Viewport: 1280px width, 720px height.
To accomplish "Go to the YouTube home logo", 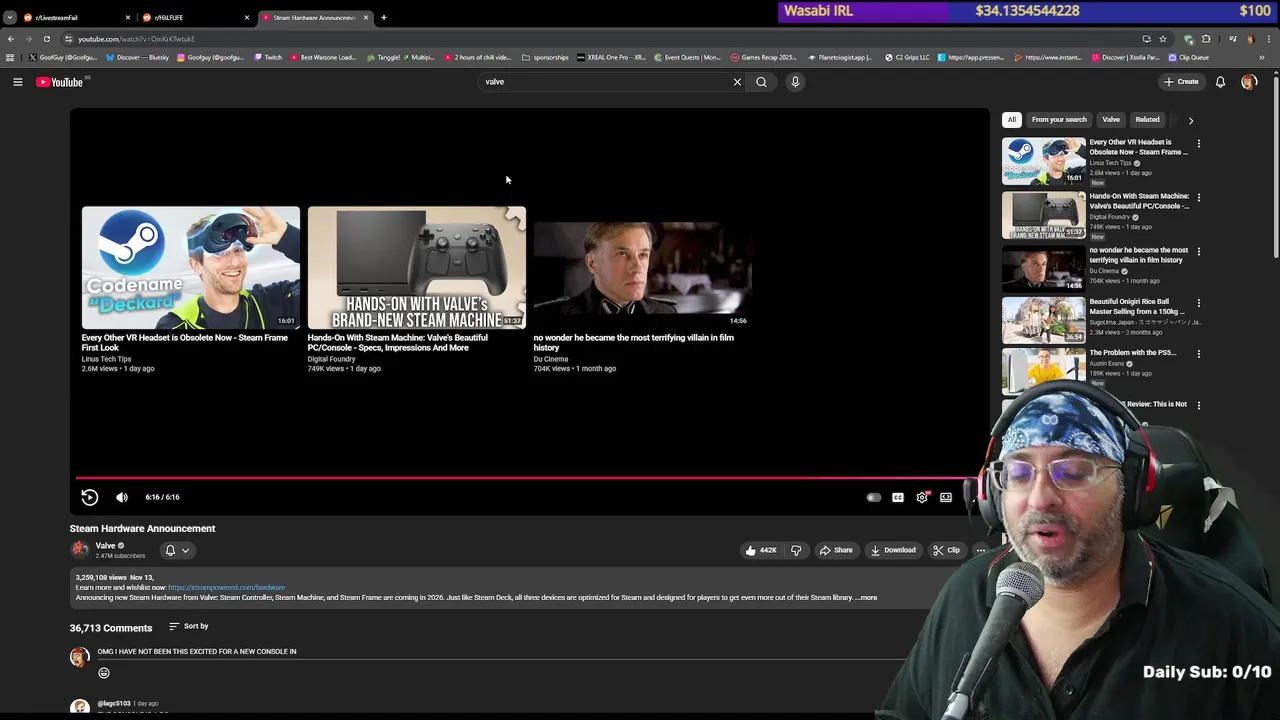I will point(60,82).
